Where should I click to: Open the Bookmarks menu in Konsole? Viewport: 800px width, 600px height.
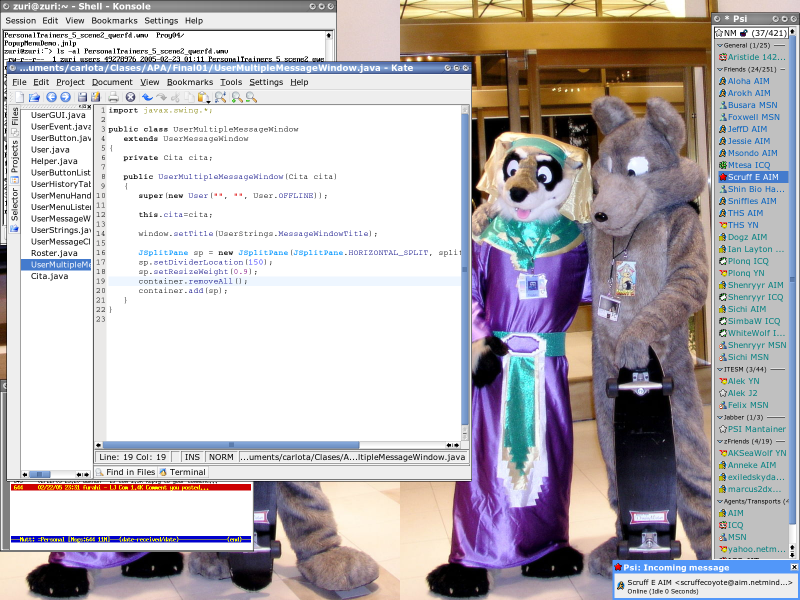pyautogui.click(x=114, y=20)
